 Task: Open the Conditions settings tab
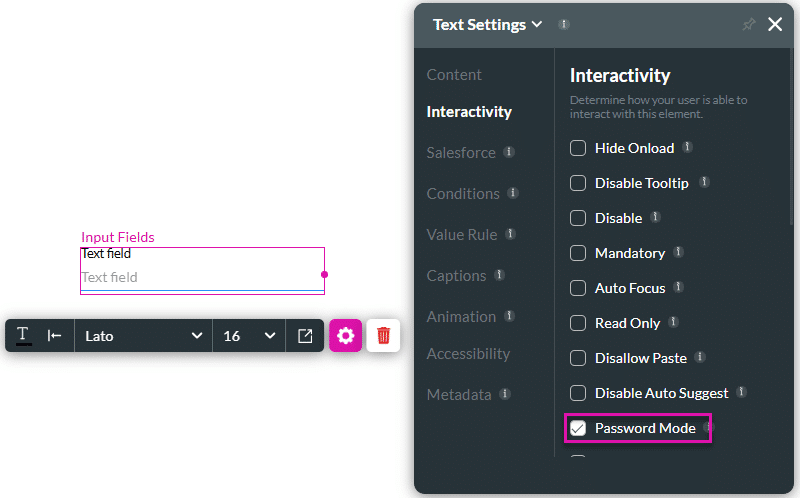click(463, 193)
